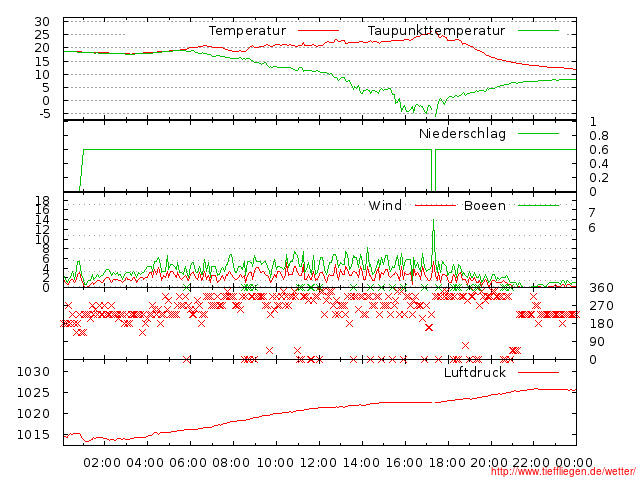The width and height of the screenshot is (640, 480).
Task: Click the red Luftdruck legend line
Action: (x=538, y=372)
